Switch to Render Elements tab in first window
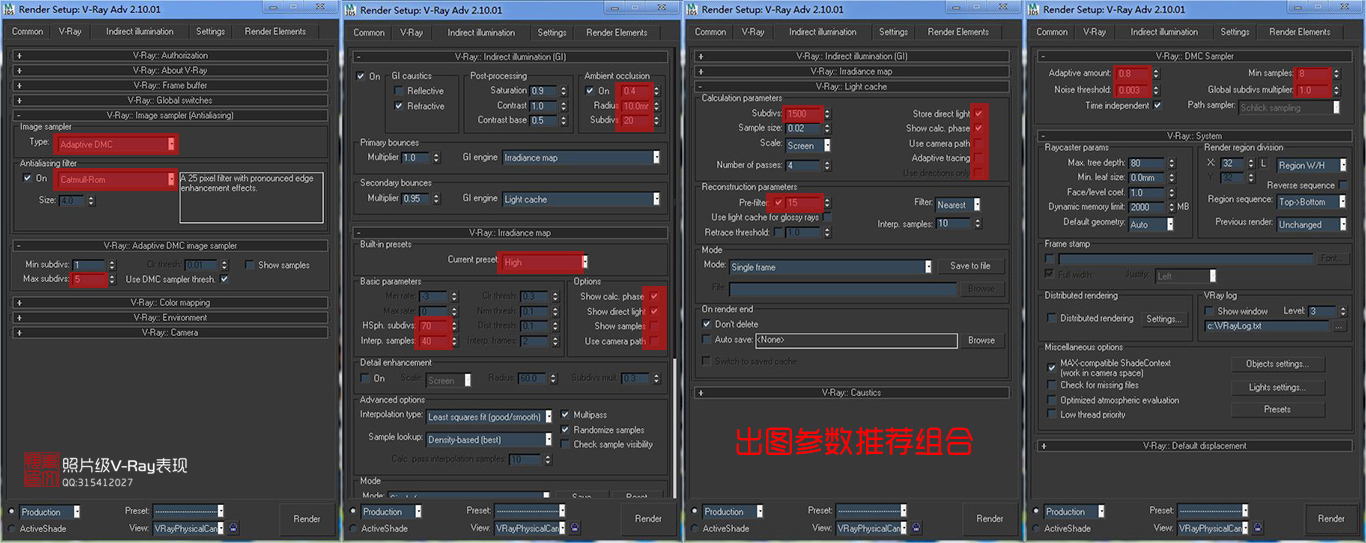 click(276, 32)
